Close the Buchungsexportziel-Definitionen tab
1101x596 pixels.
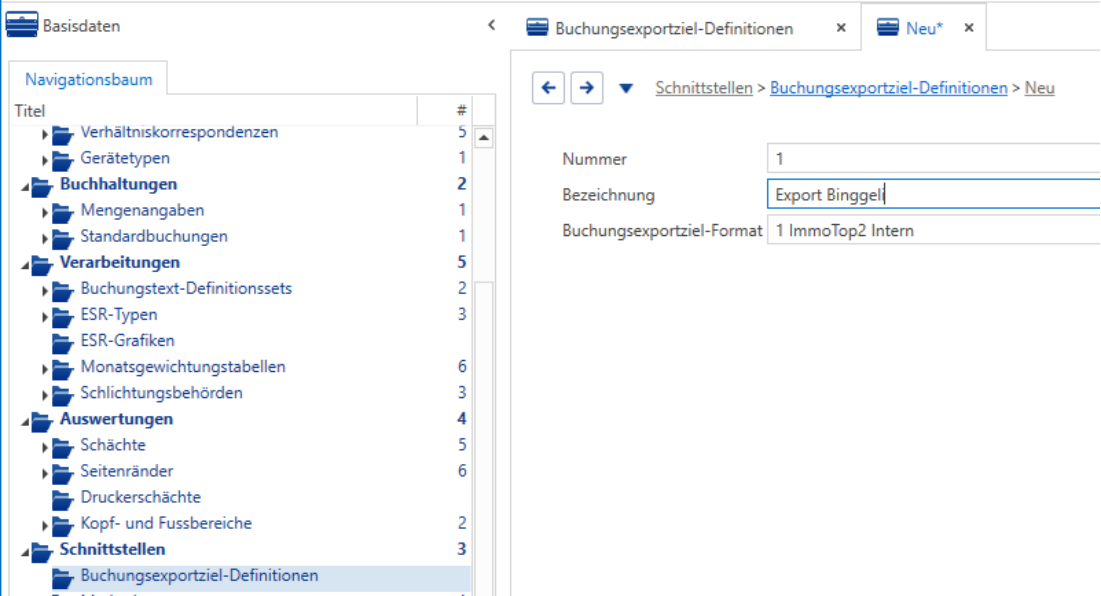[x=840, y=28]
